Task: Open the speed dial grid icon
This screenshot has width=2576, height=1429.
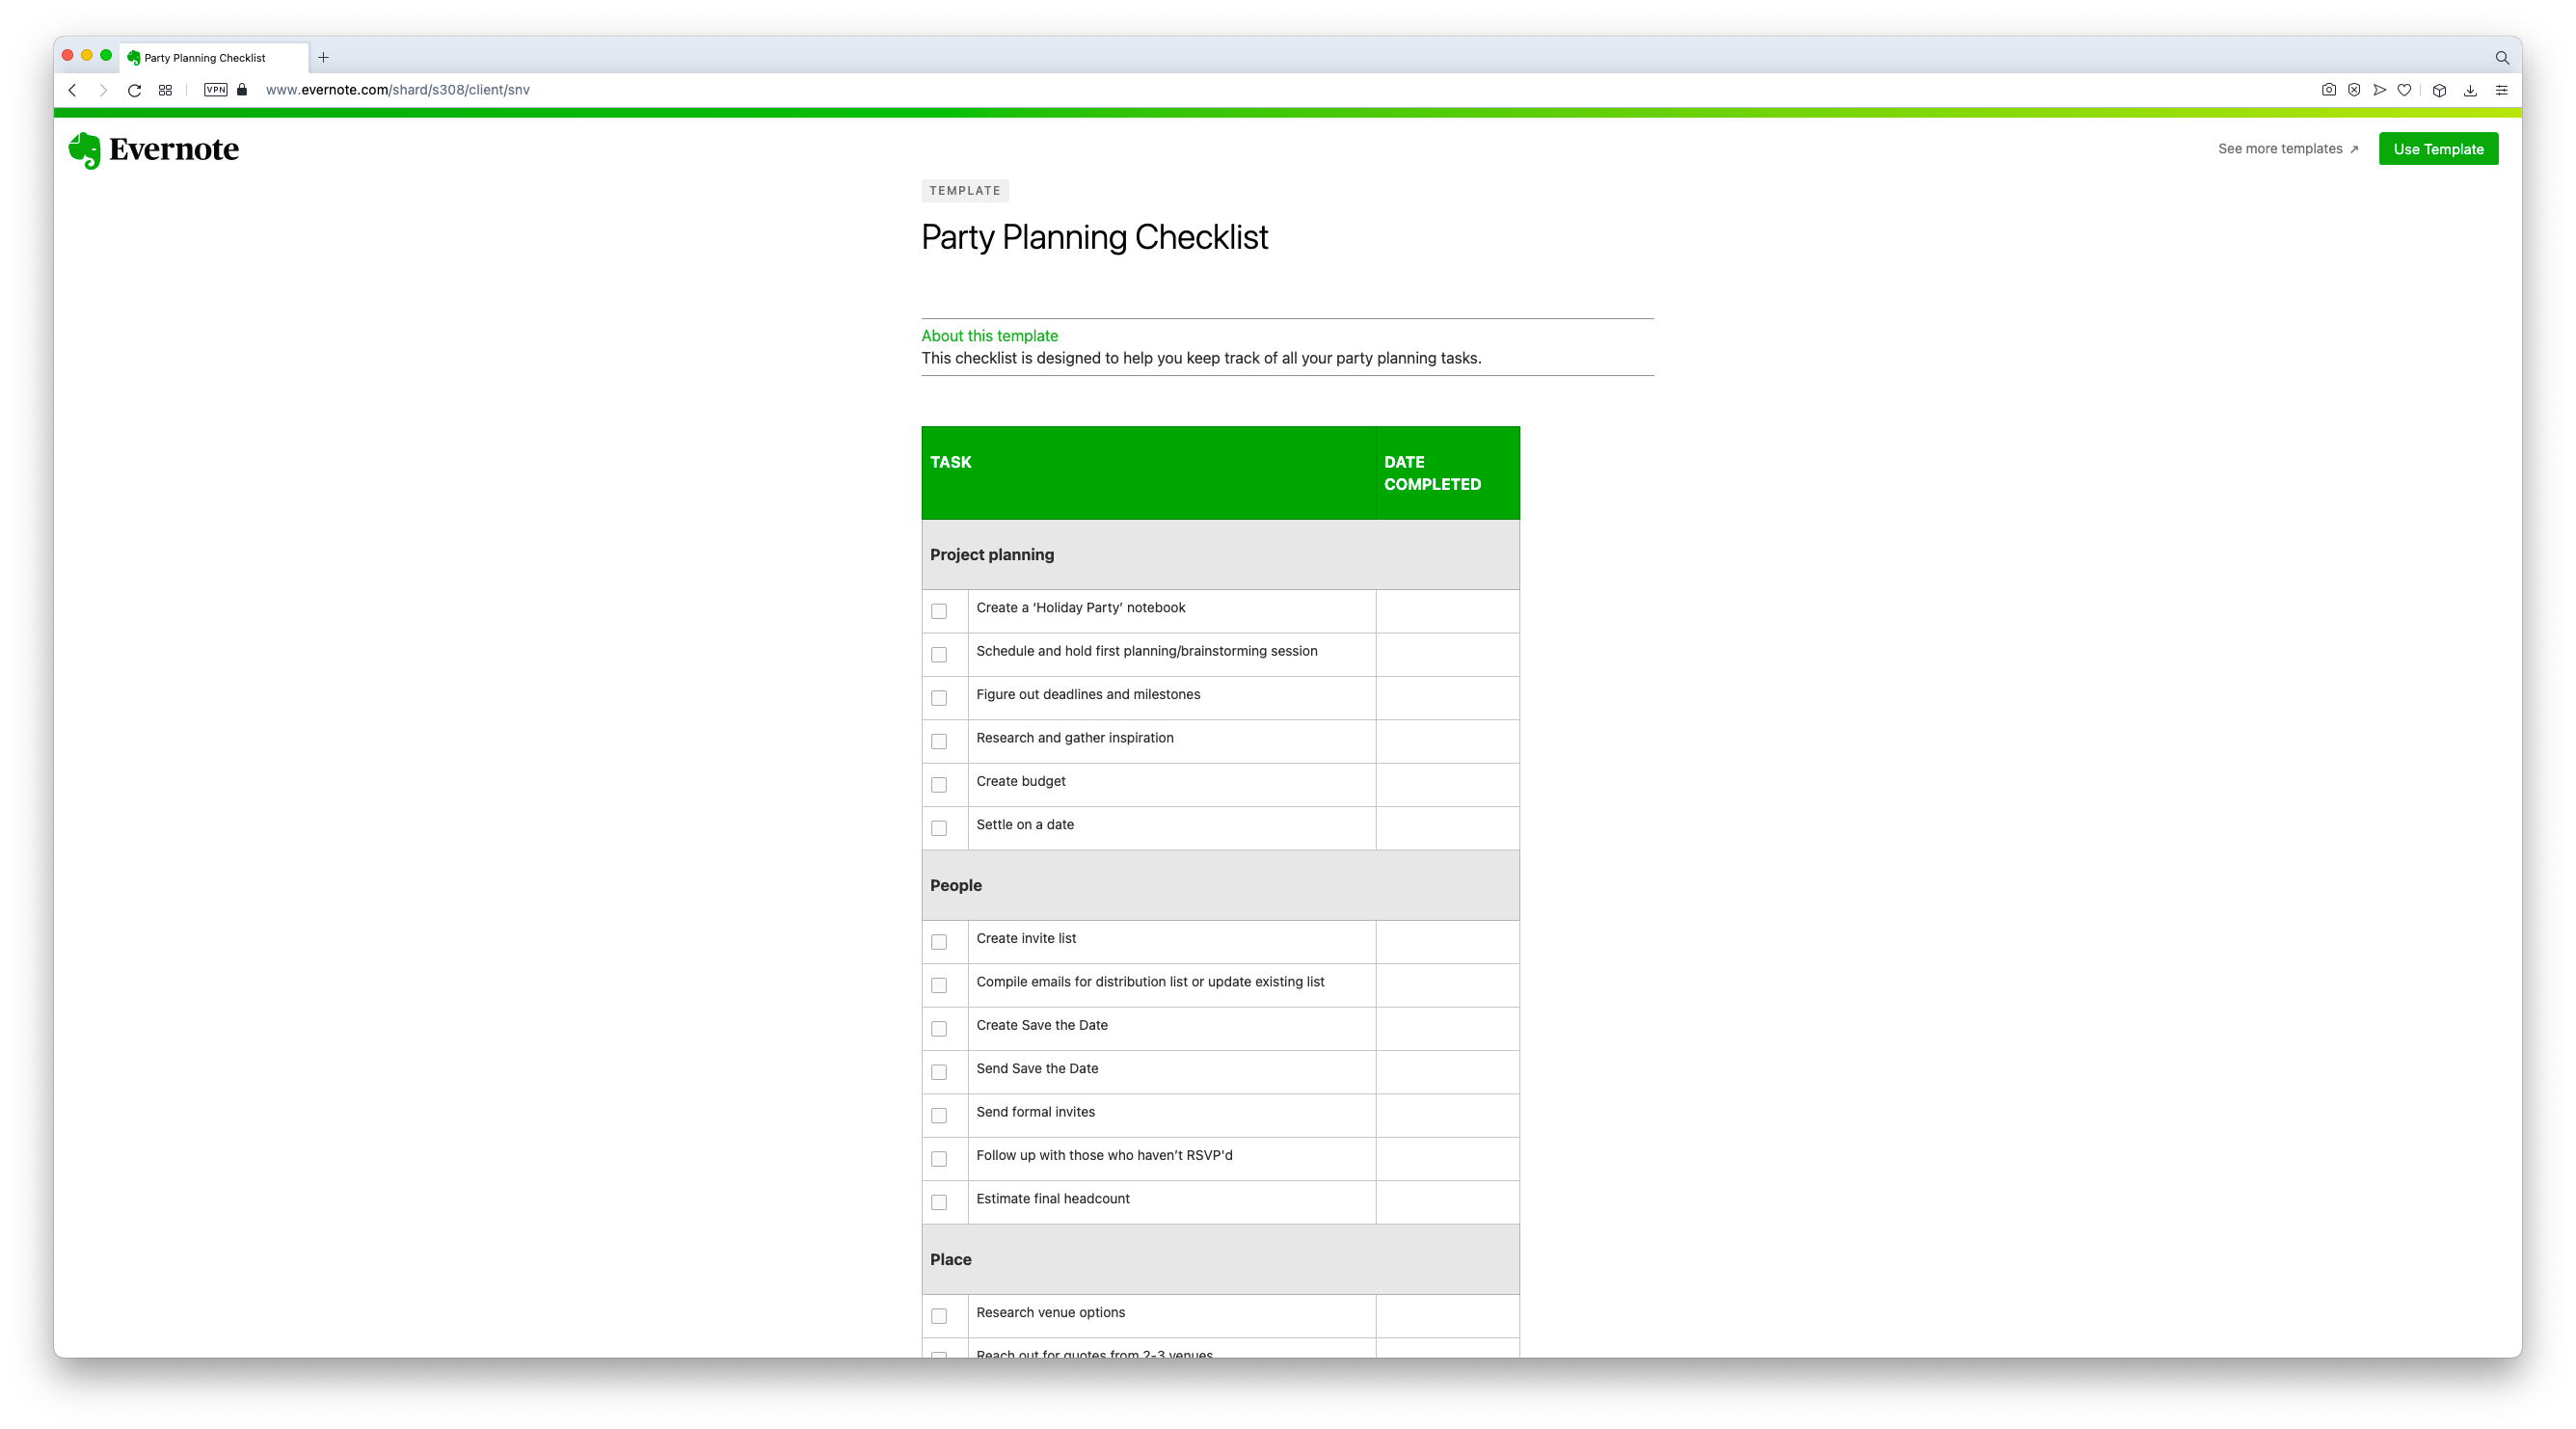Action: pos(165,90)
